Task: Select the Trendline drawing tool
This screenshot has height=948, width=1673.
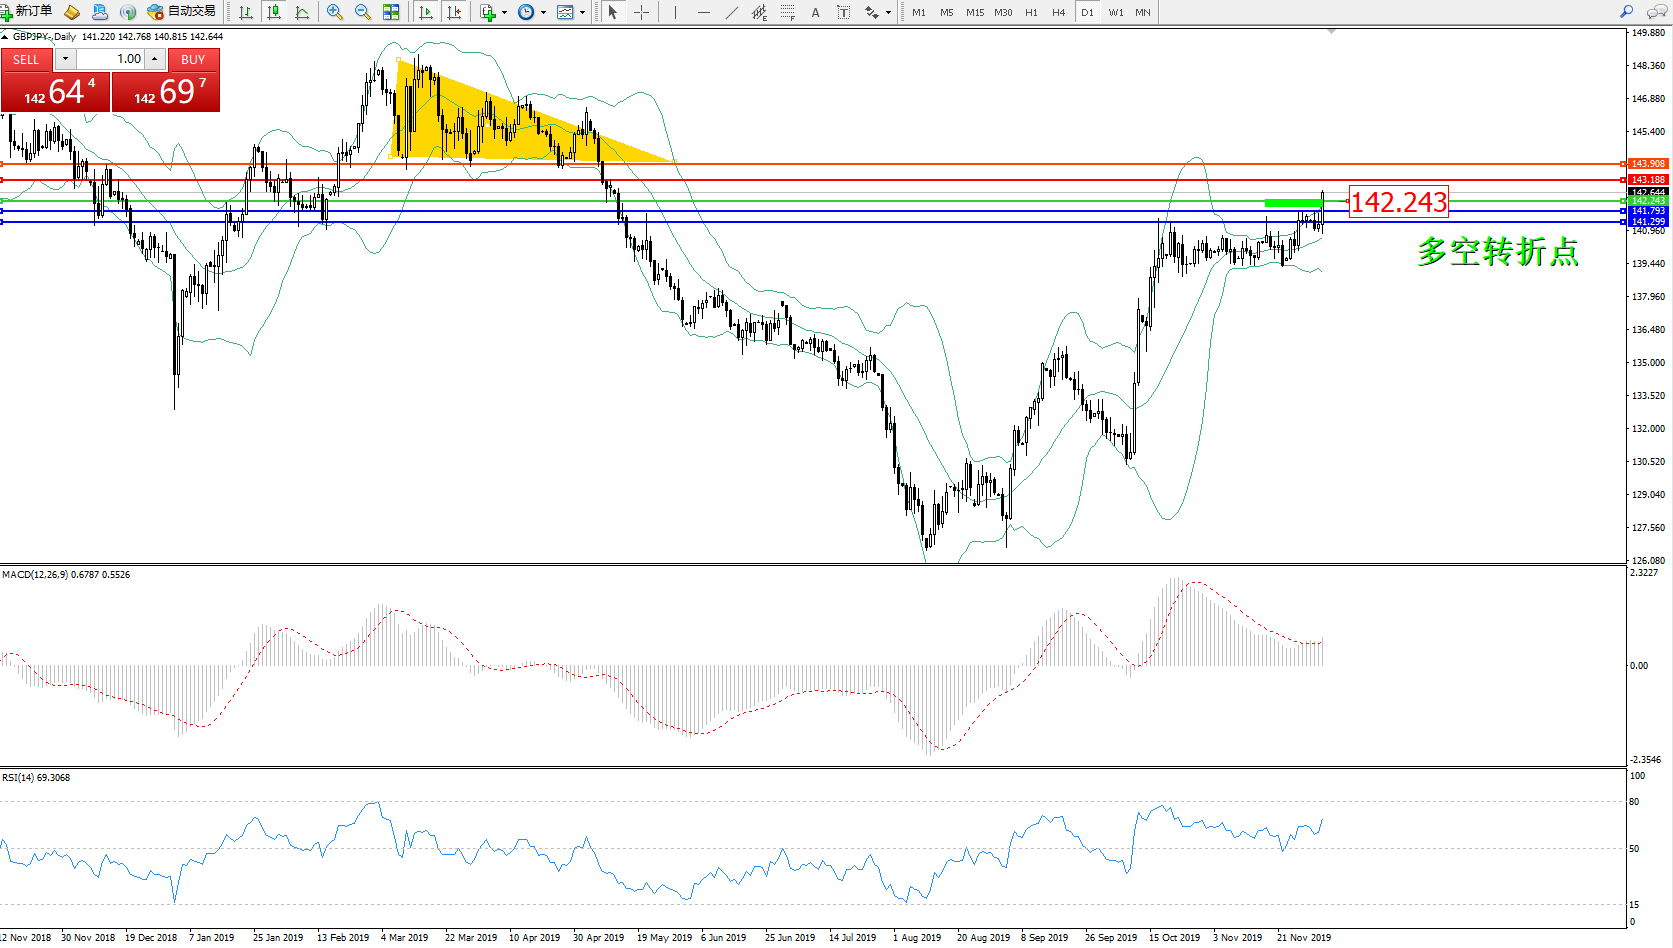Action: [732, 12]
